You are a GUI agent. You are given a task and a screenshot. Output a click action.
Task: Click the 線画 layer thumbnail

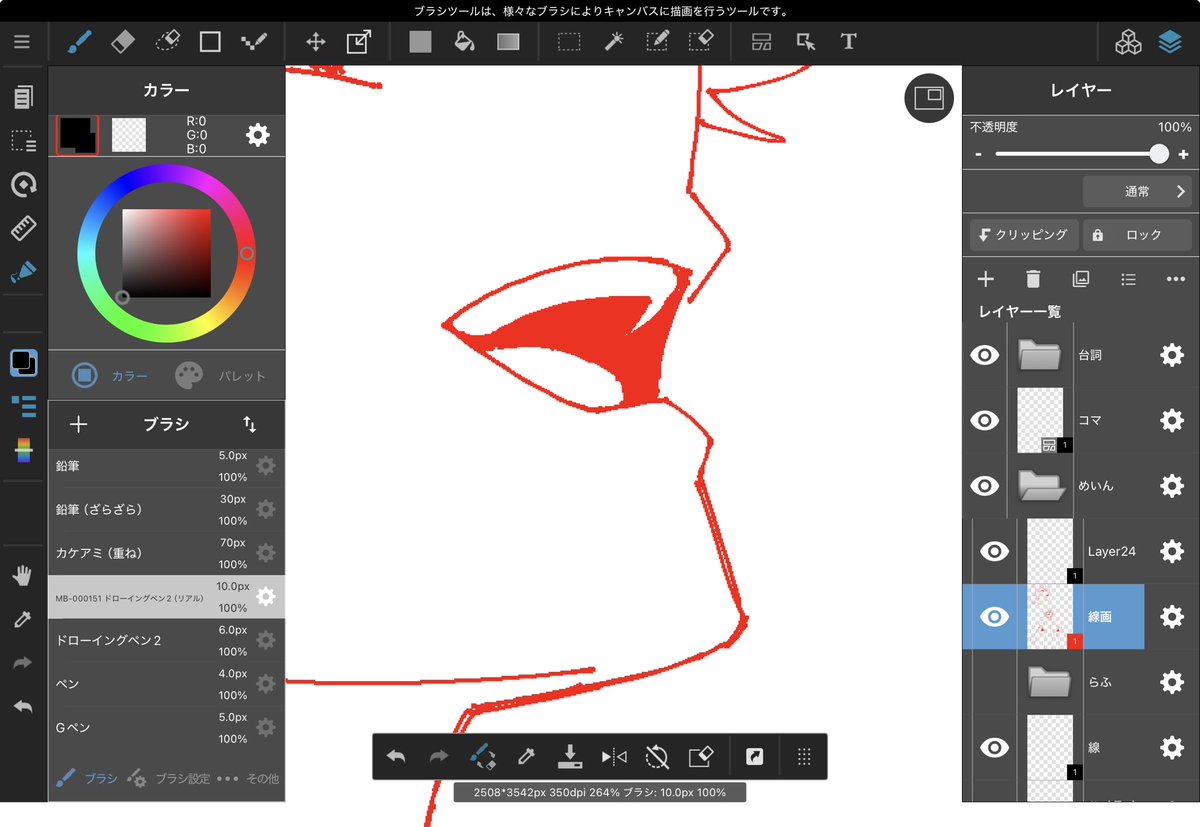tap(1050, 617)
